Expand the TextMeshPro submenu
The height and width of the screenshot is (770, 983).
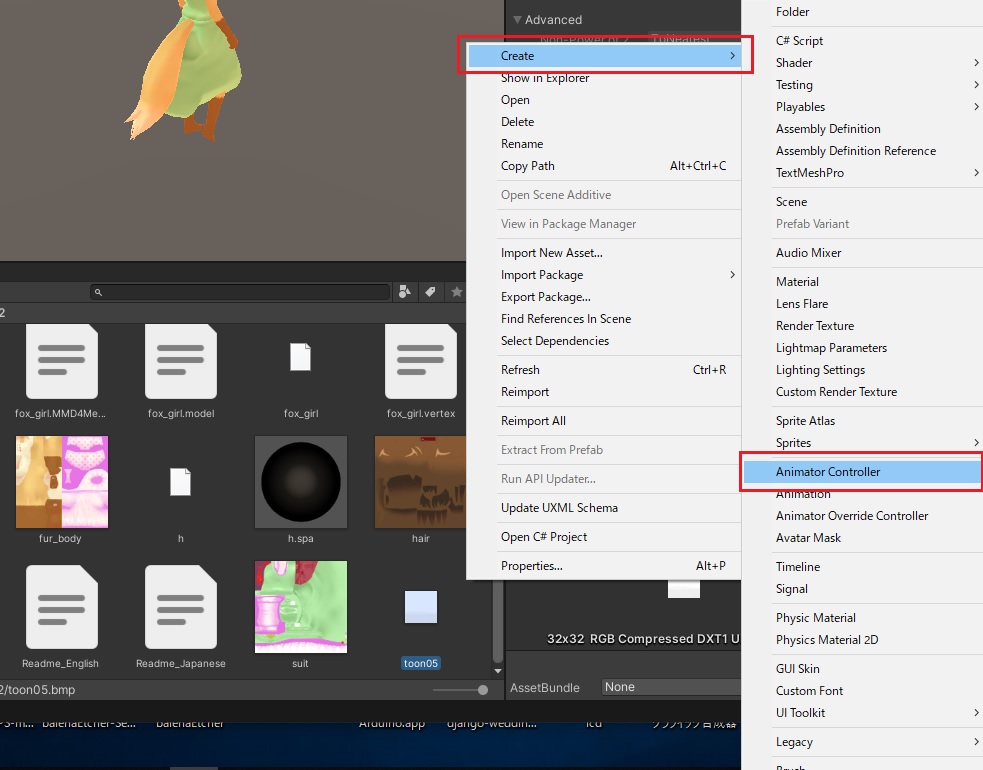pos(862,172)
